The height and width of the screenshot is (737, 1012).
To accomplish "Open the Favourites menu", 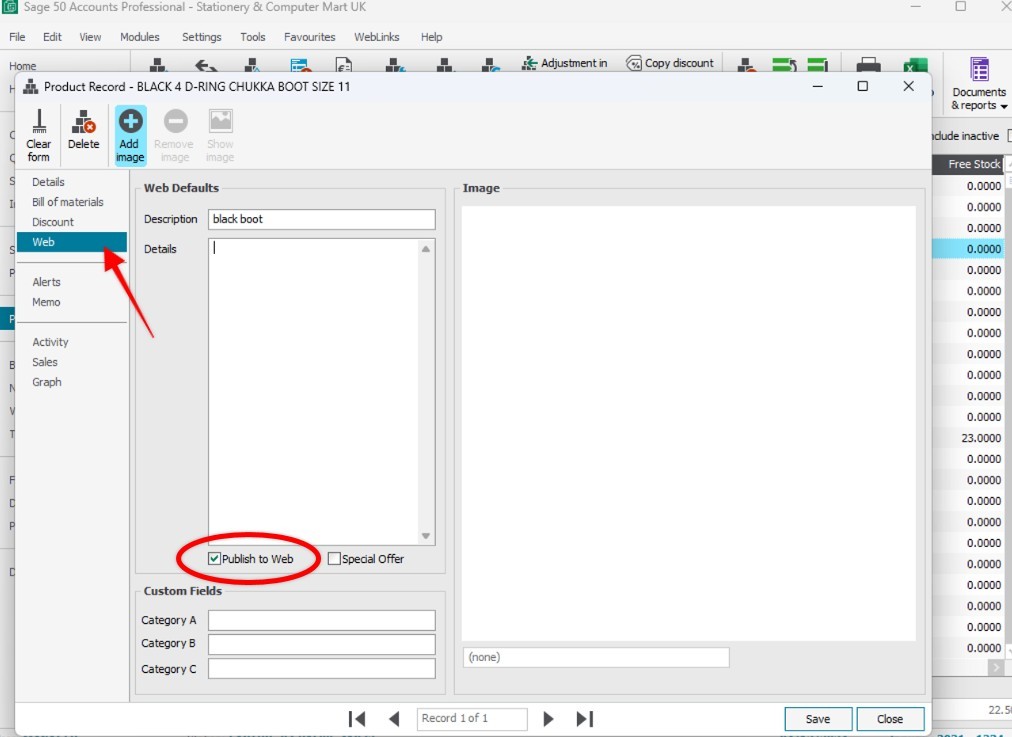I will pyautogui.click(x=309, y=37).
